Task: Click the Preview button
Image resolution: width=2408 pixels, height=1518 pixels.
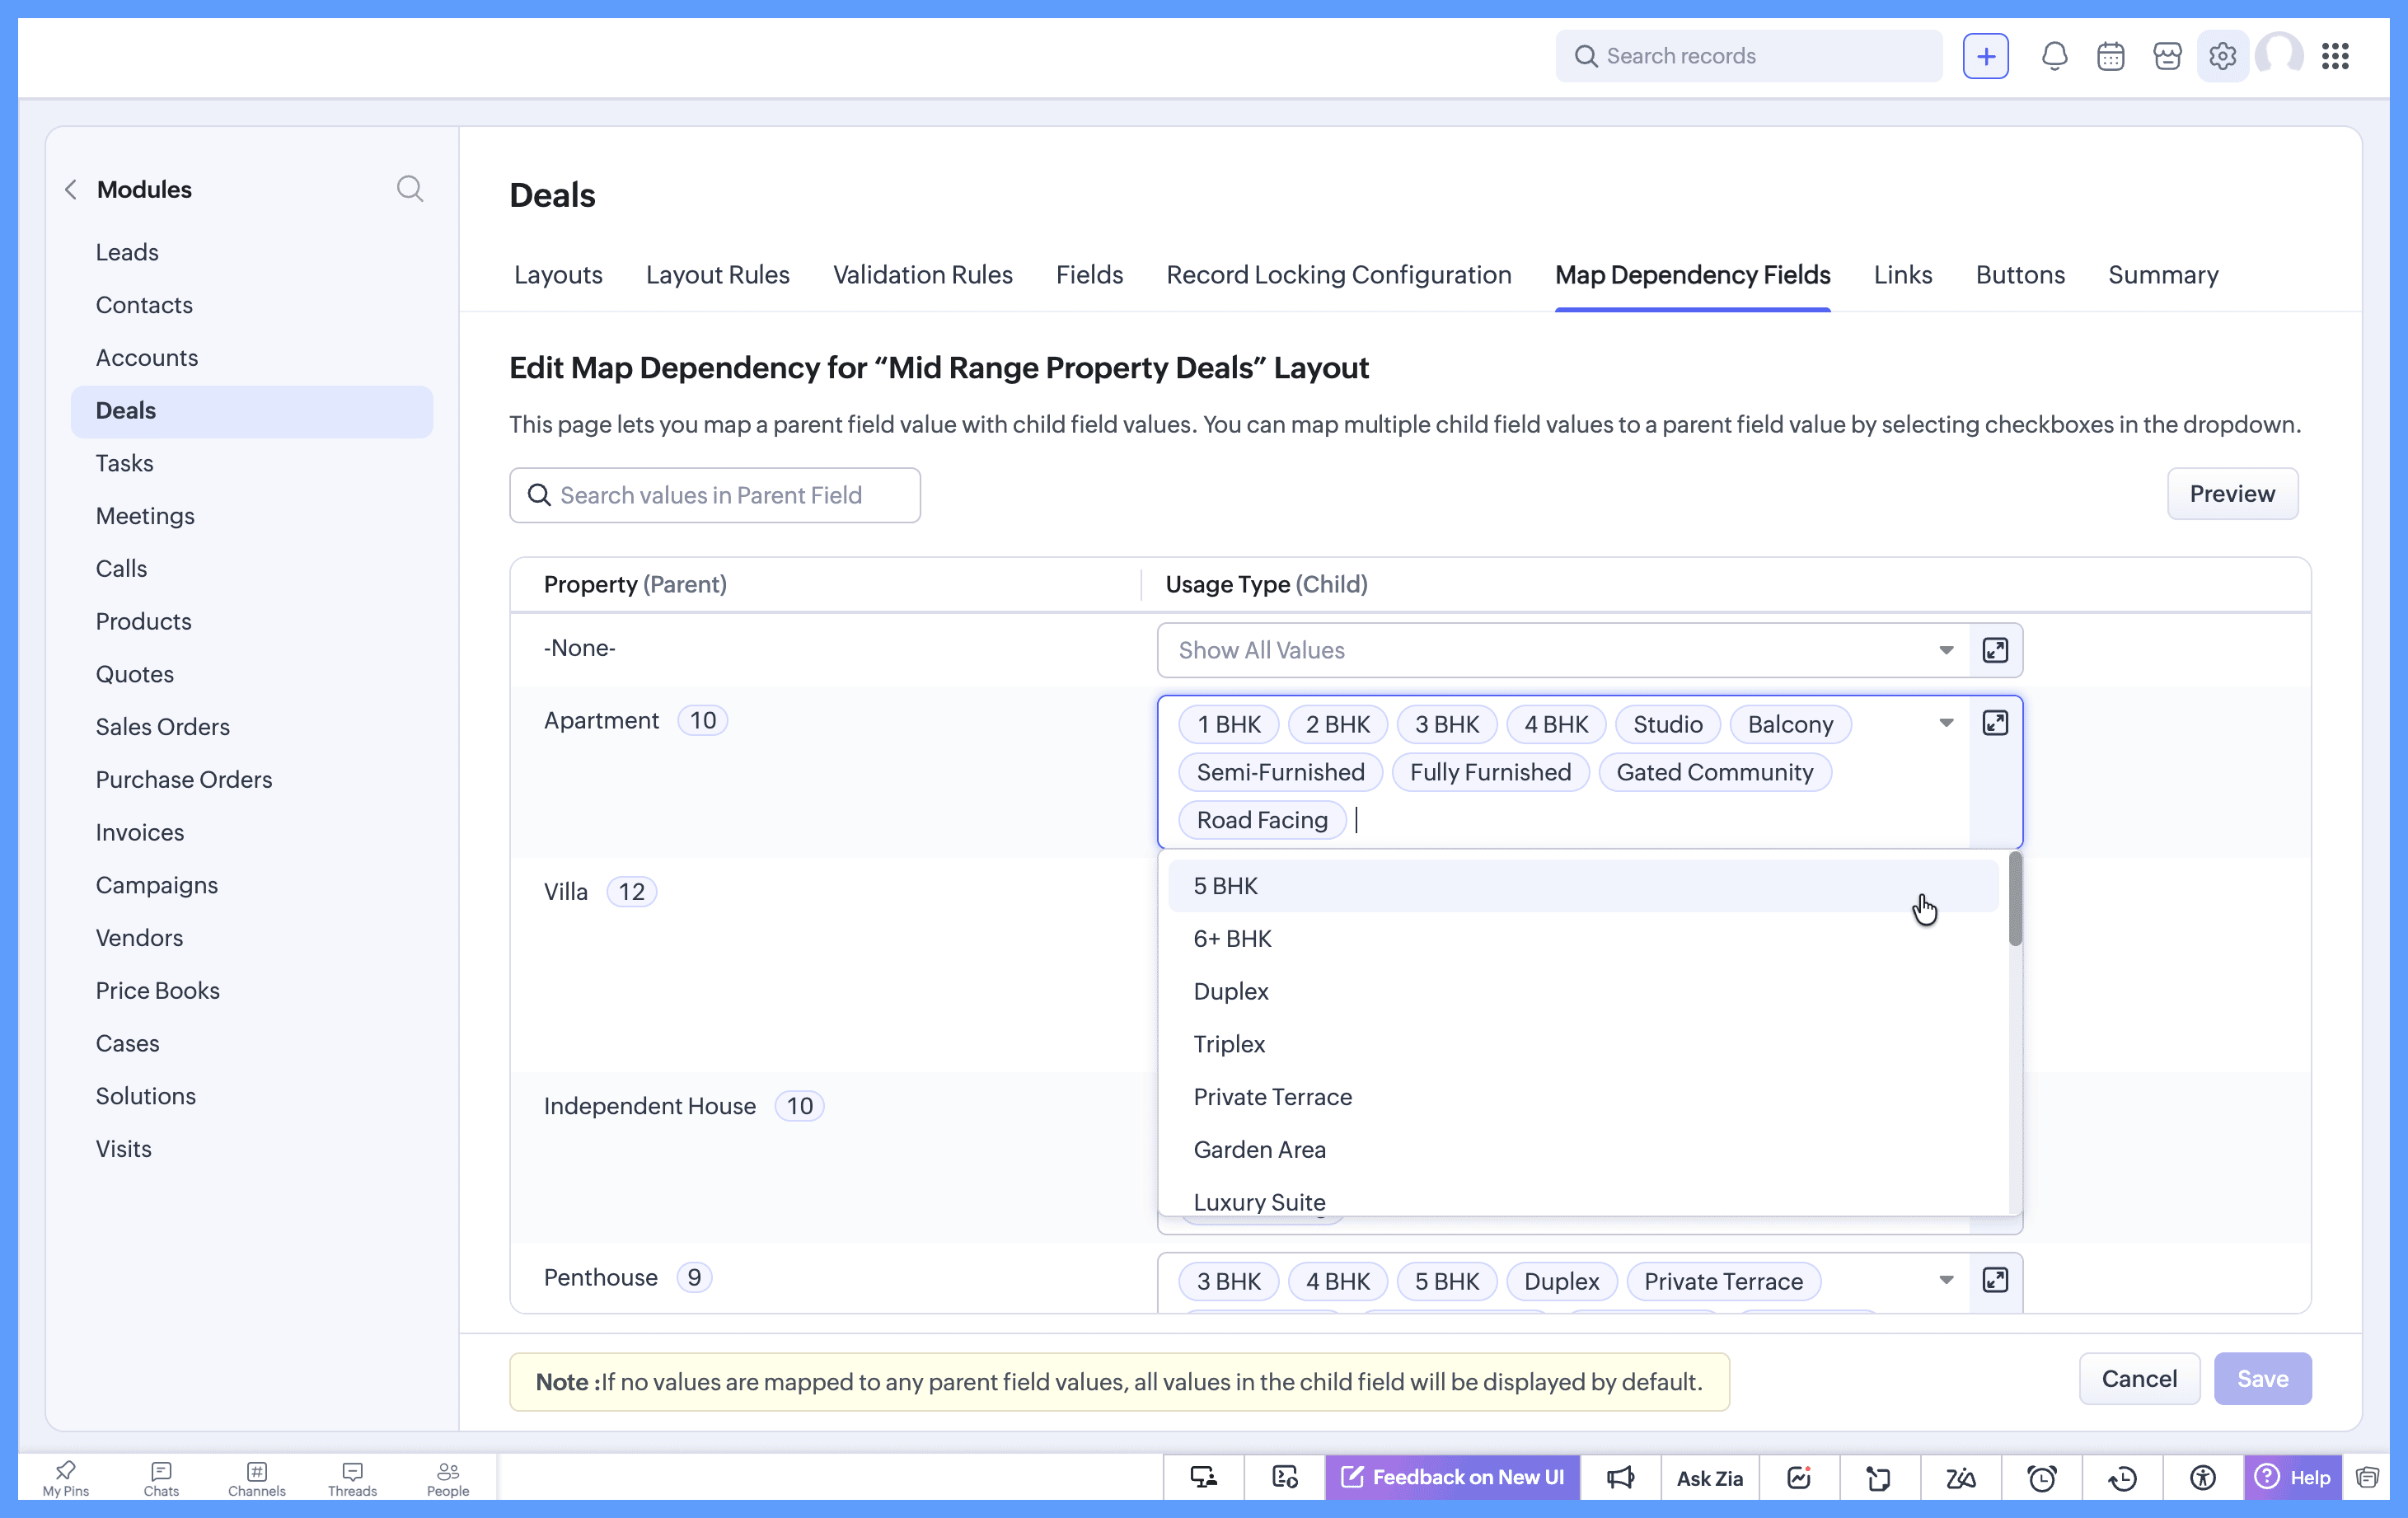Action: point(2231,494)
